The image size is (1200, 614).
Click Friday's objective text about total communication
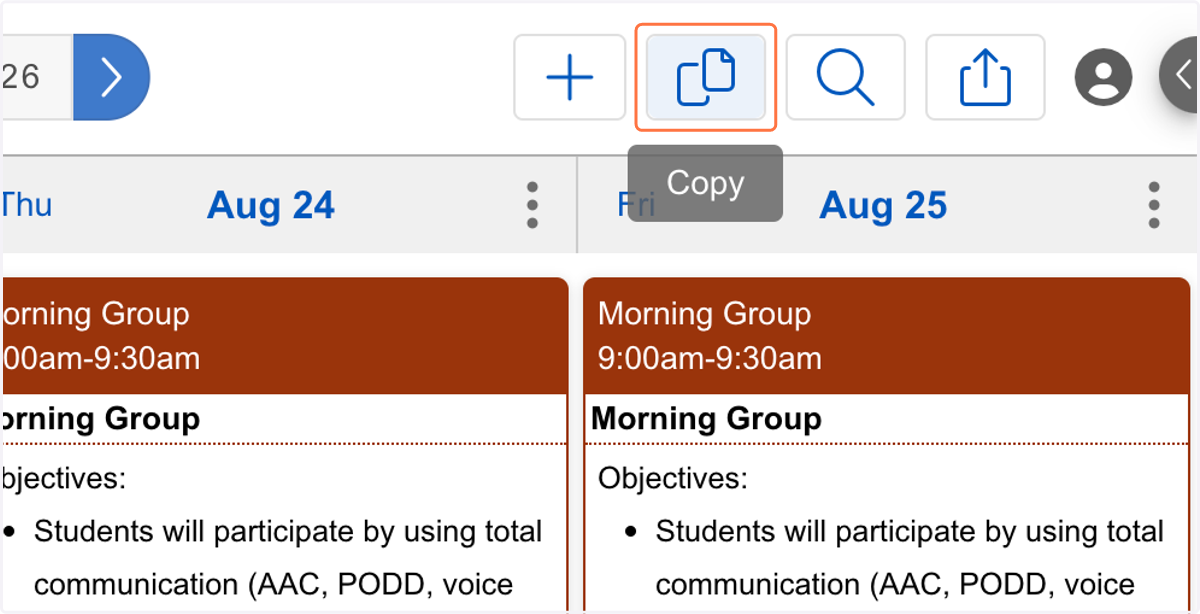point(908,558)
